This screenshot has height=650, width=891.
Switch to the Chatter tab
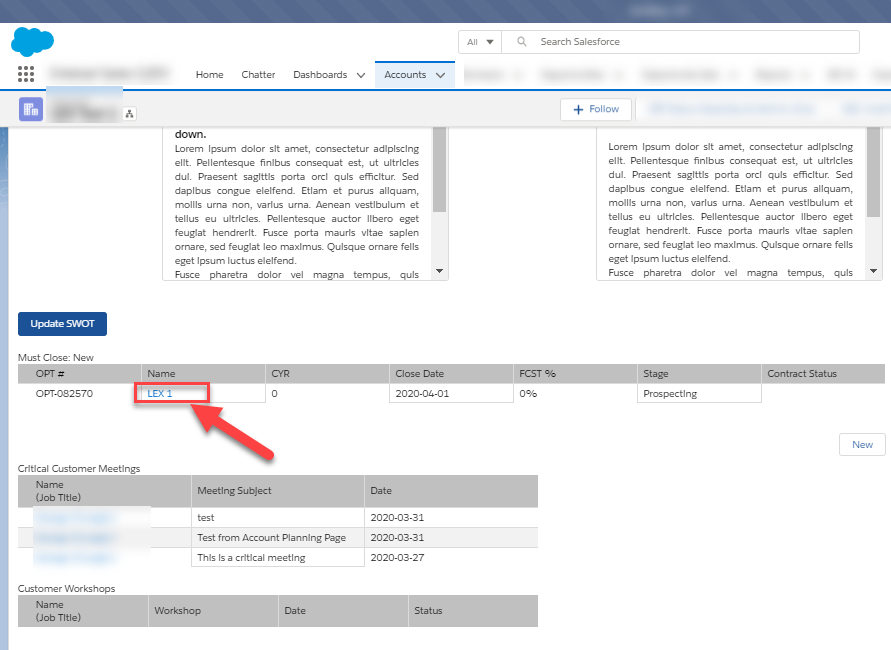(258, 75)
